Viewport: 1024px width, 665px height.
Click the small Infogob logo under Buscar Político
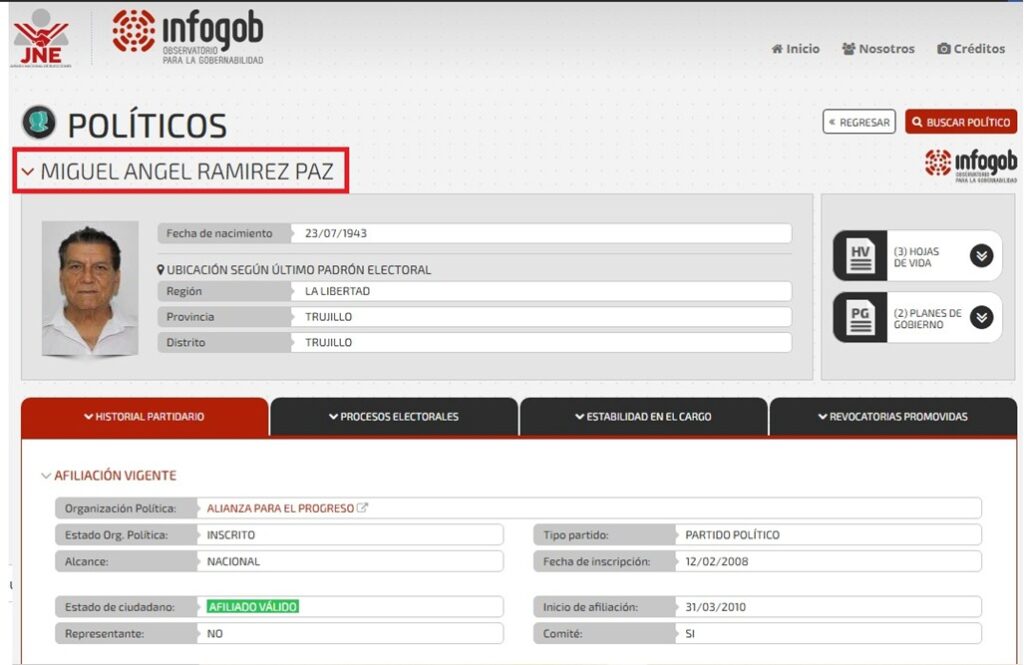[970, 165]
